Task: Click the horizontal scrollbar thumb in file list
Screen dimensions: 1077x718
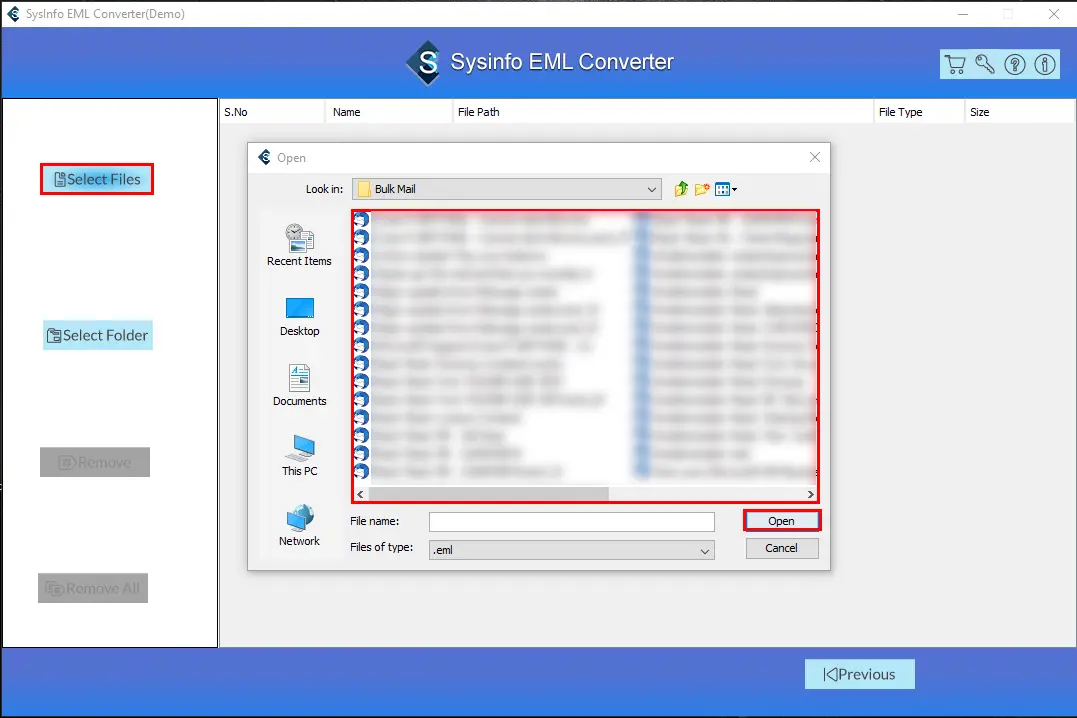Action: 488,494
